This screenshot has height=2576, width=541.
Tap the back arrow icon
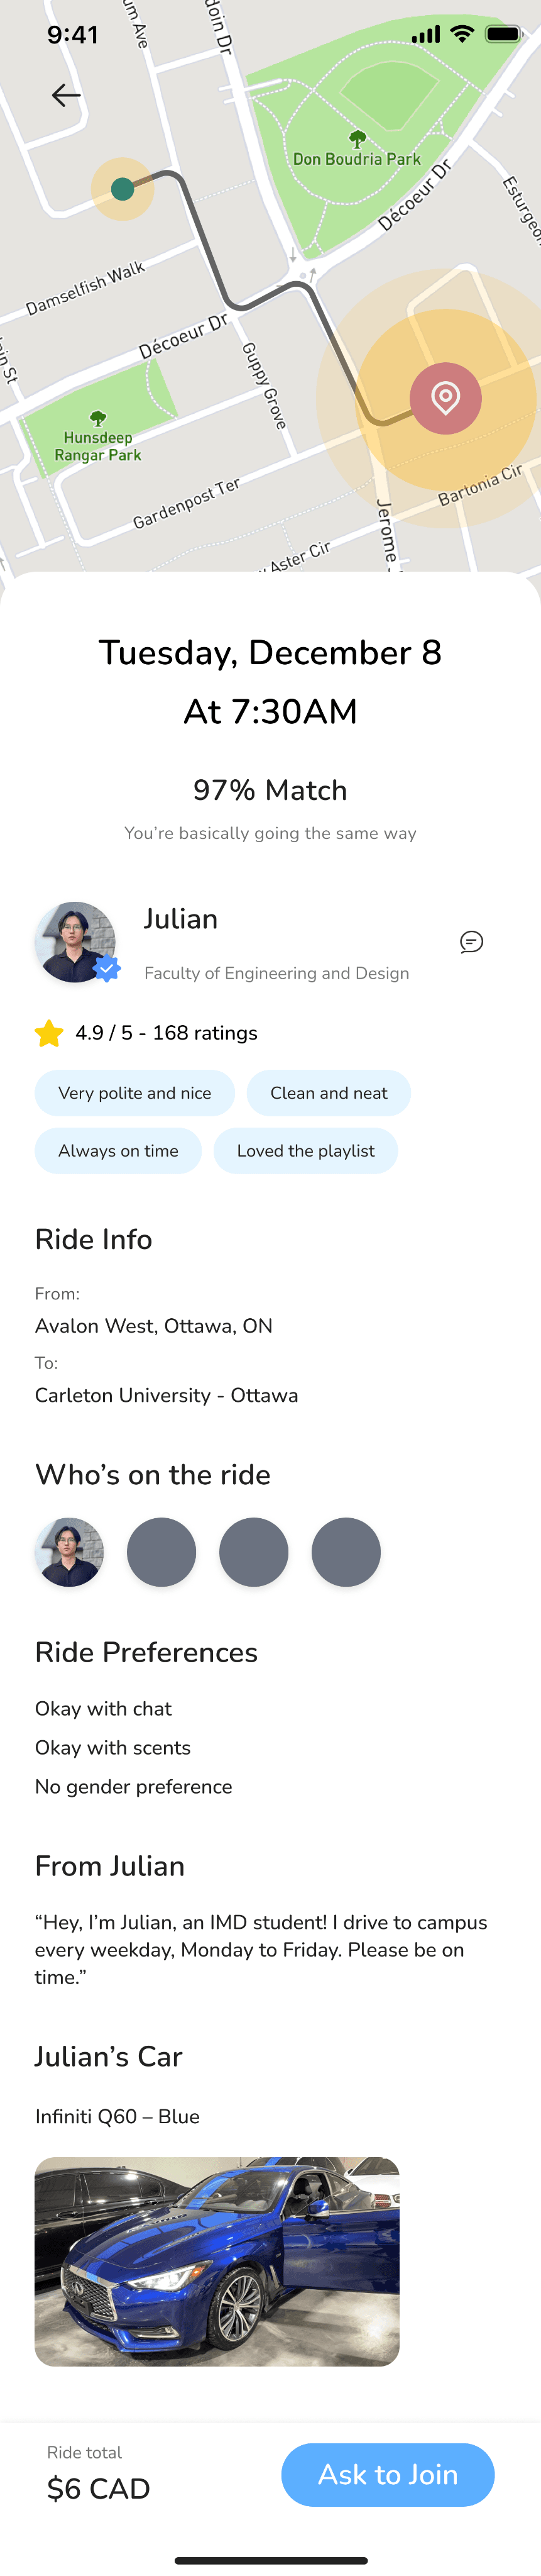(66, 95)
